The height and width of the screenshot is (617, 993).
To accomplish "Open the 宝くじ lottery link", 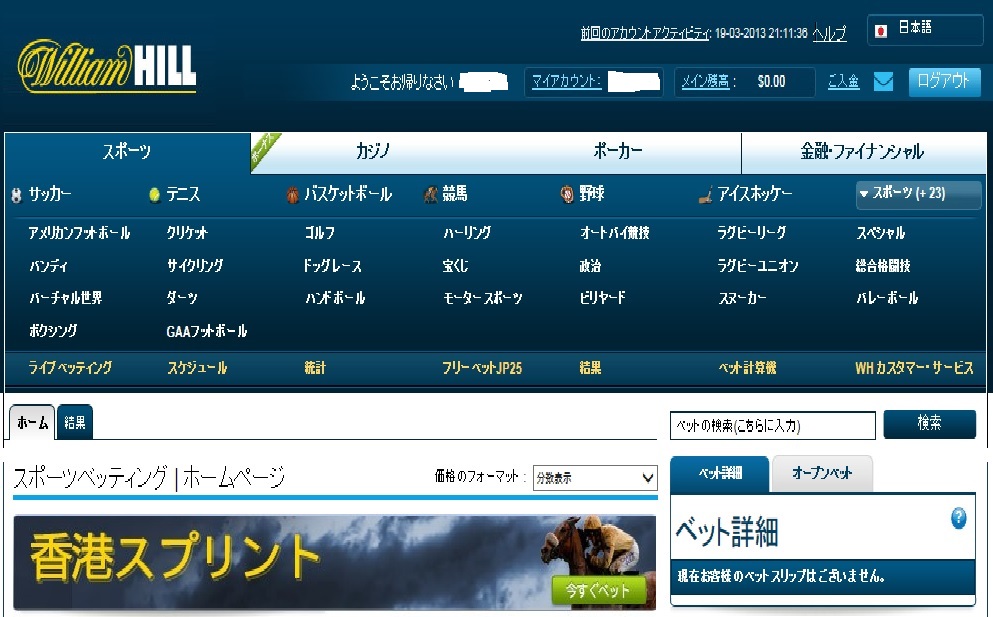I will pos(455,266).
